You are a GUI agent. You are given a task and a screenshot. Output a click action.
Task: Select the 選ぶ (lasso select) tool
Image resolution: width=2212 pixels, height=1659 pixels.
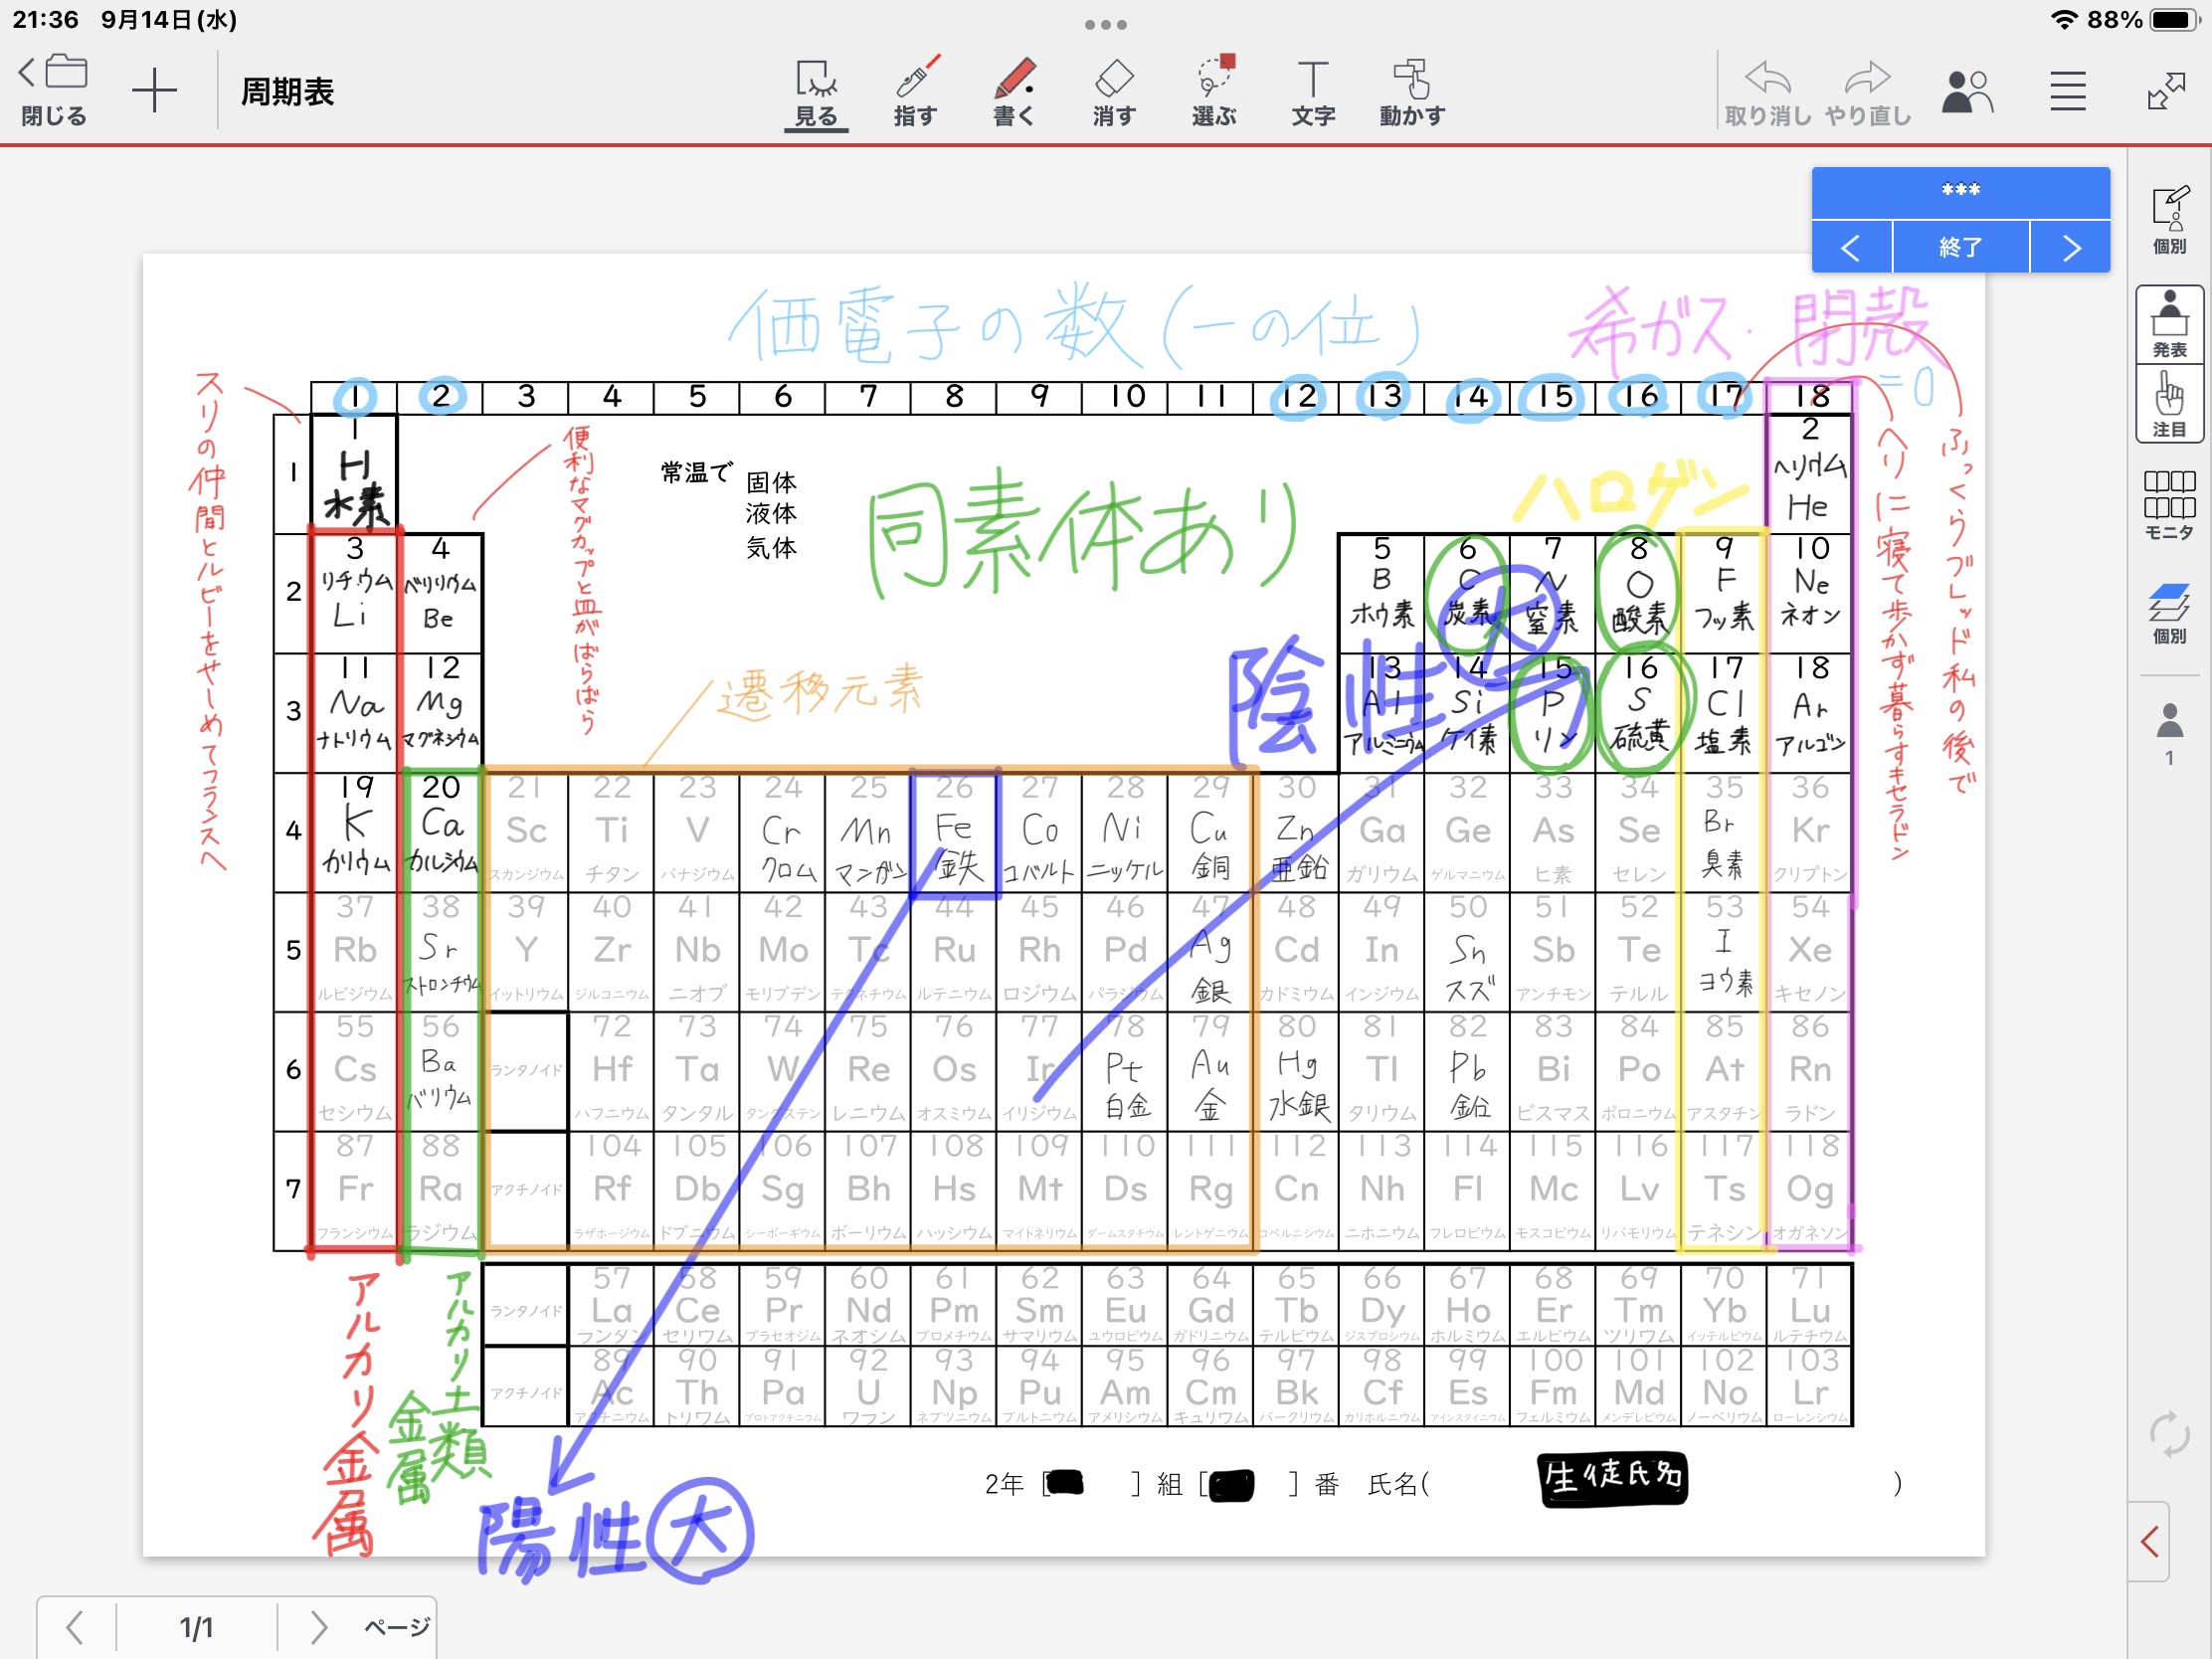pos(1214,92)
